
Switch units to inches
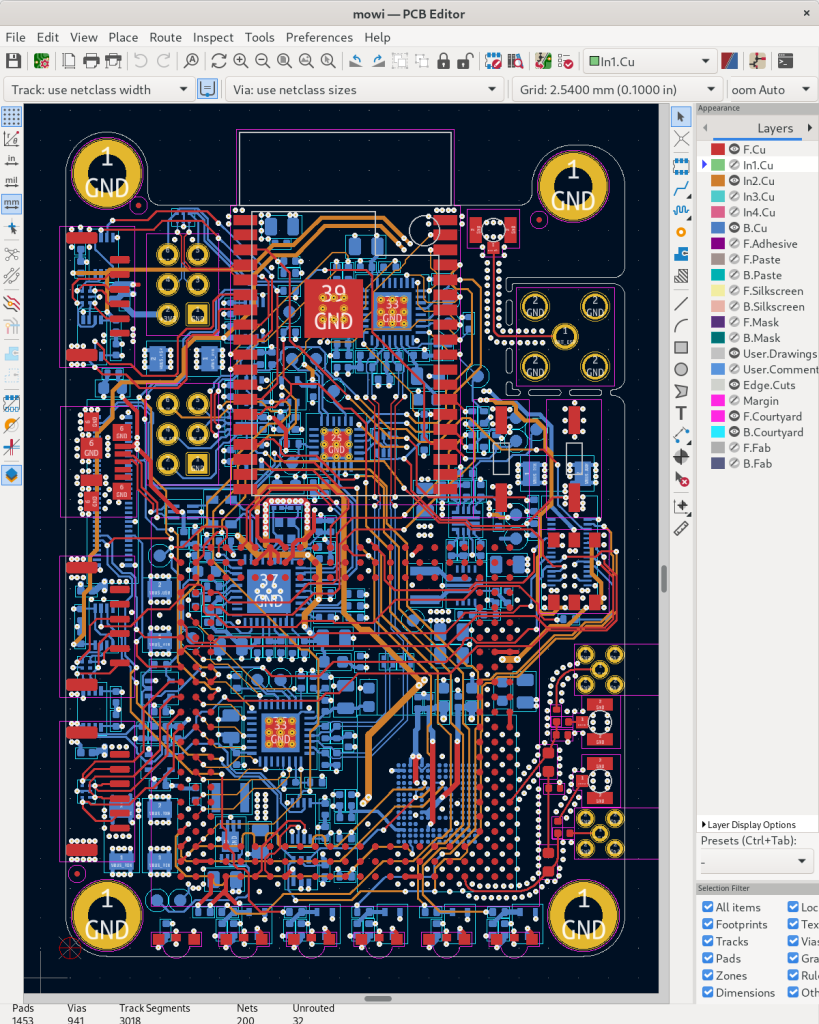(x=12, y=159)
